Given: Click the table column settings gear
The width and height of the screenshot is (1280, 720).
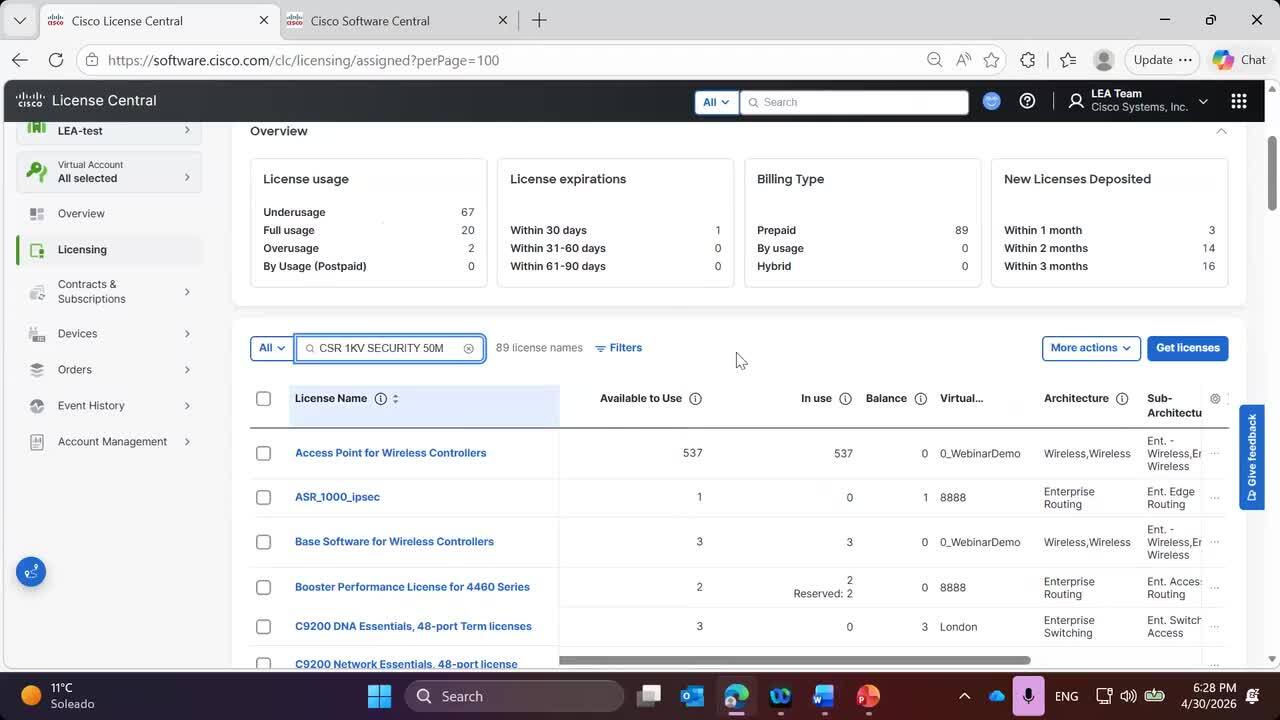Looking at the screenshot, I should [1215, 399].
